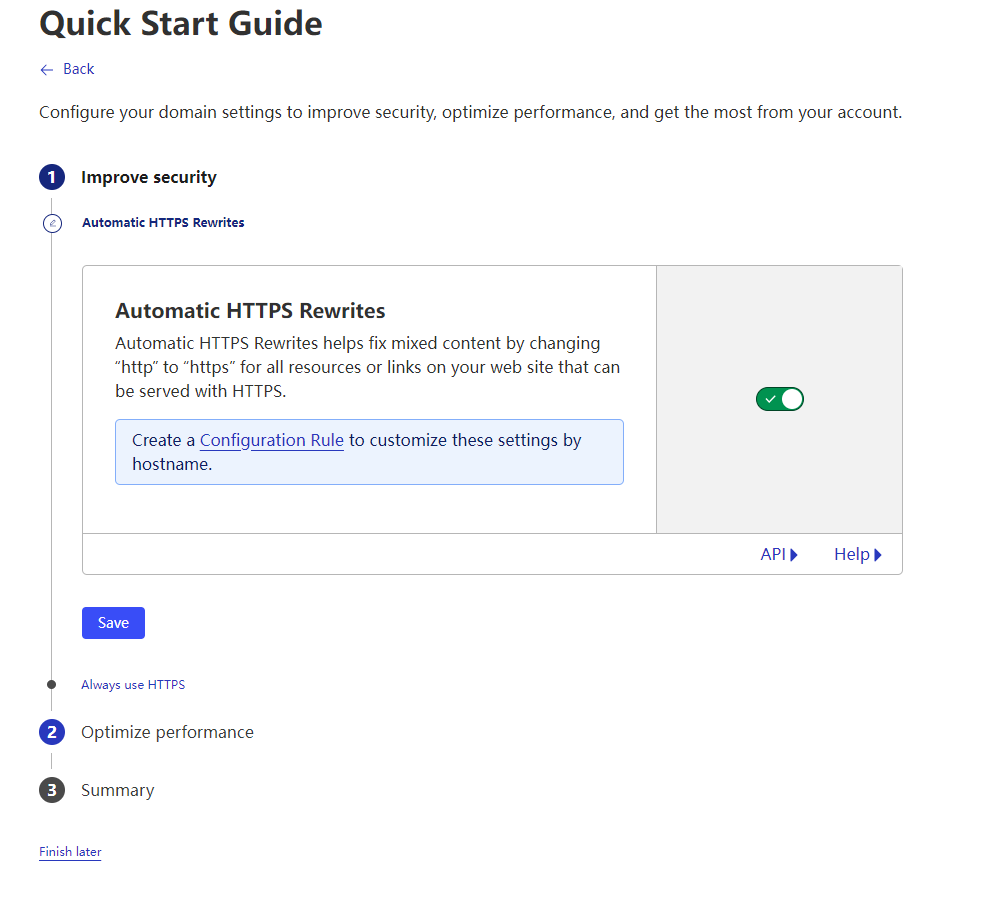Click the Finish later link

click(70, 852)
